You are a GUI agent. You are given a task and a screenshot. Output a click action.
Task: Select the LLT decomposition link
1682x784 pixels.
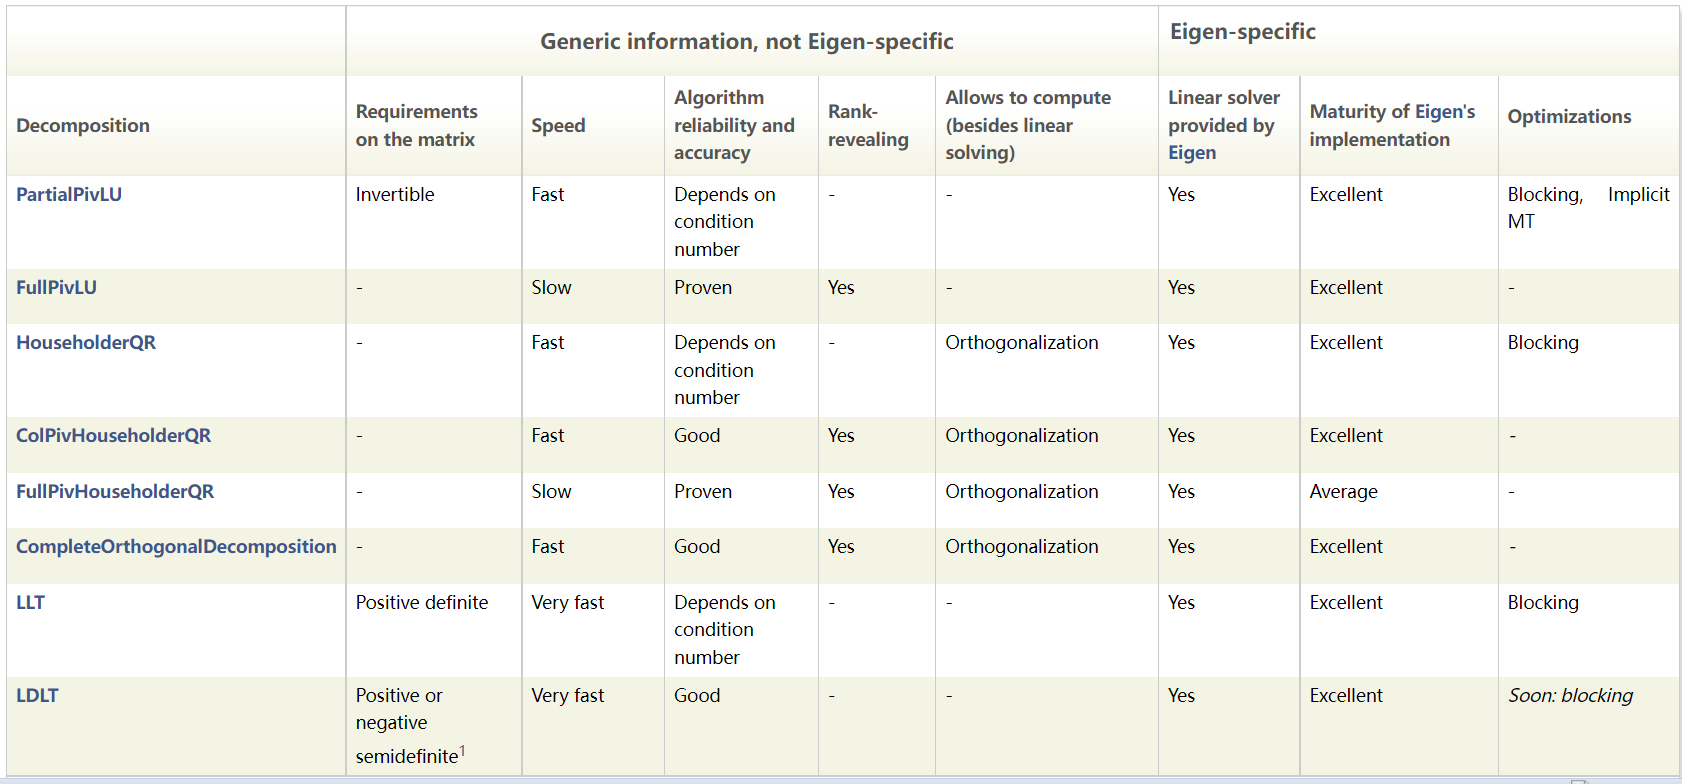point(30,602)
